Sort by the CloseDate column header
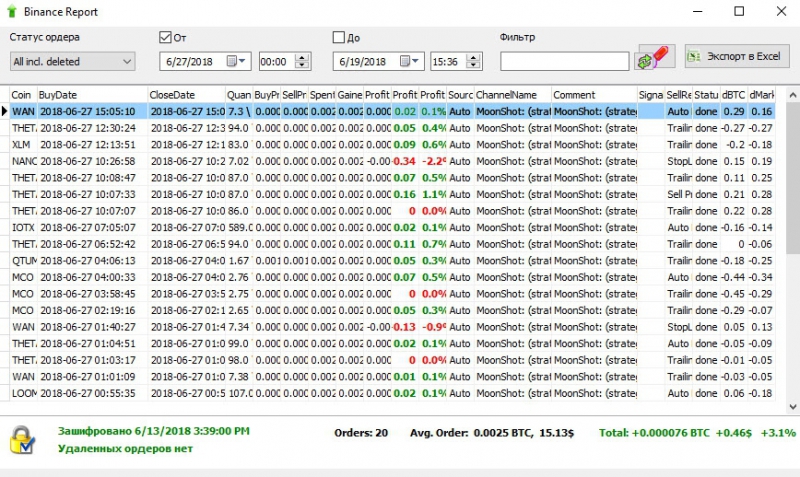Image resolution: width=800 pixels, height=477 pixels. [187, 95]
